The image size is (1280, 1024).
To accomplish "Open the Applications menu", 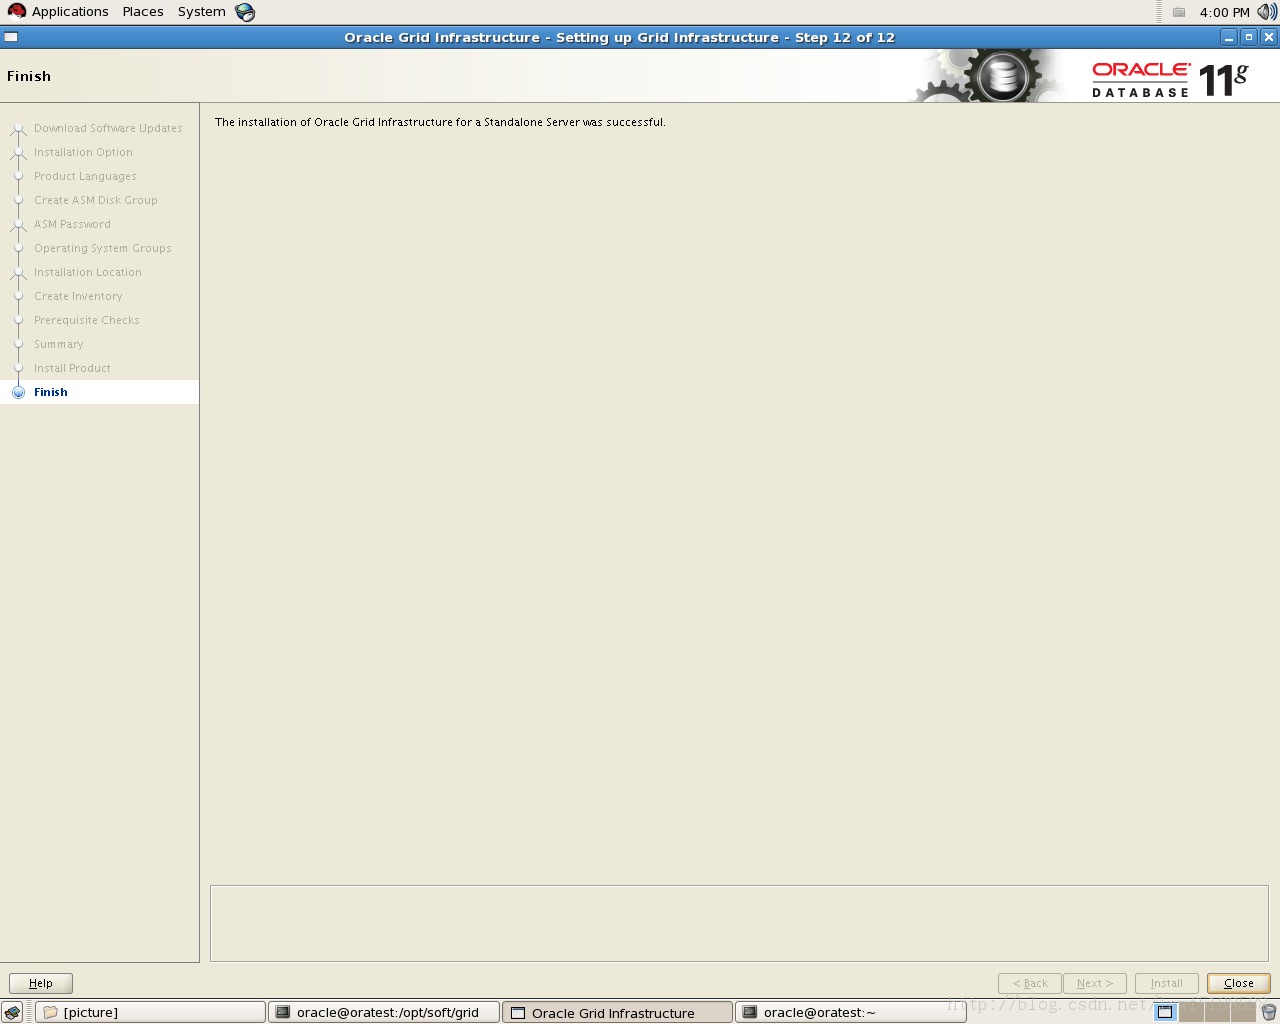I will click(x=70, y=12).
